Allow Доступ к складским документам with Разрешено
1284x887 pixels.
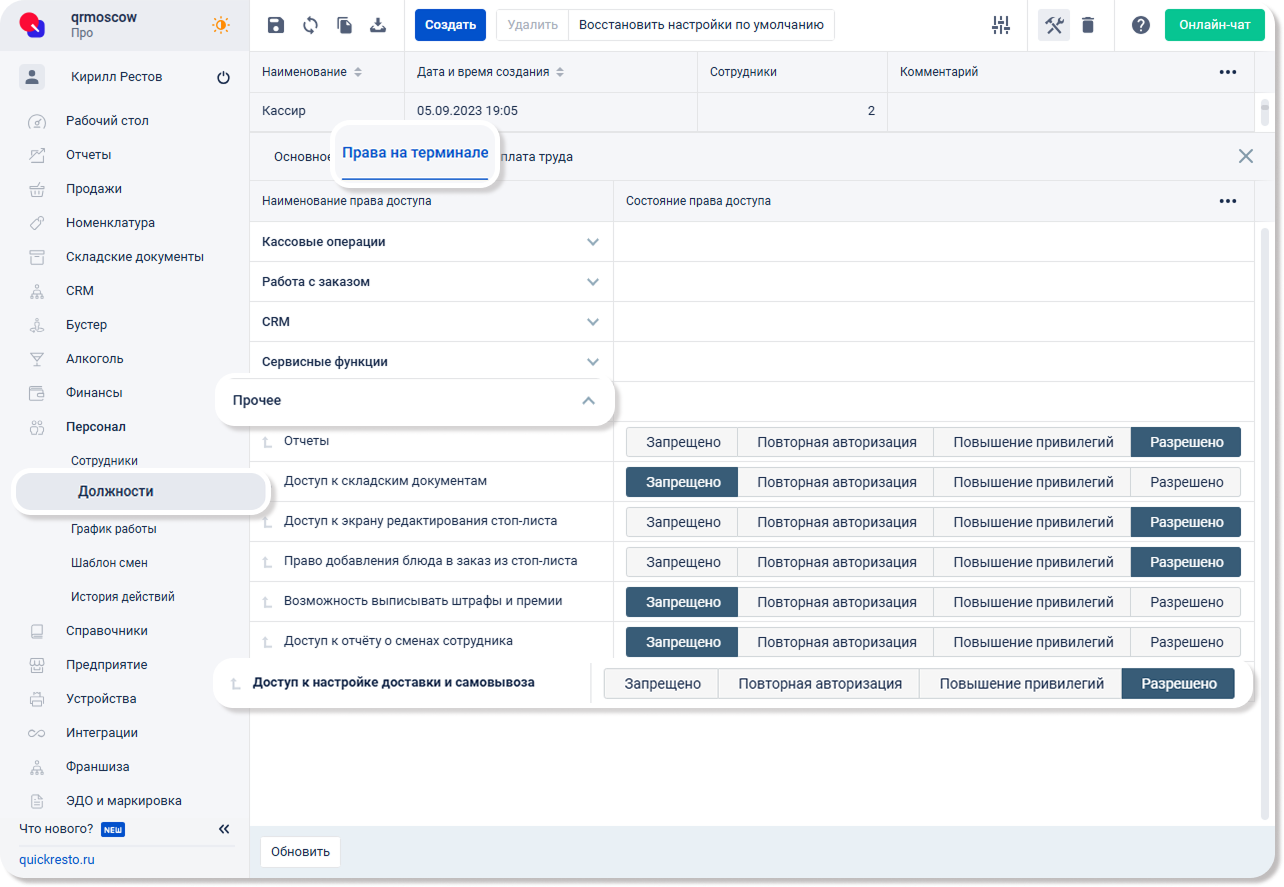[x=1186, y=482]
